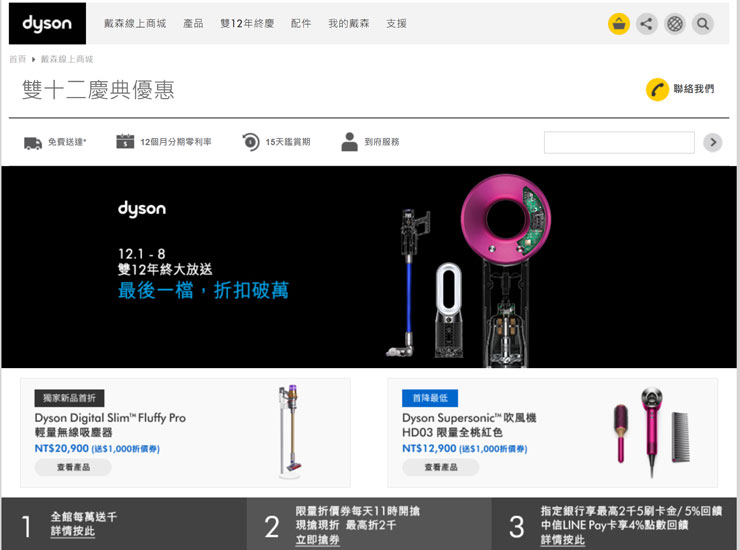Select 配件 in the navigation bar
Screen dimensions: 740x550
coord(301,23)
